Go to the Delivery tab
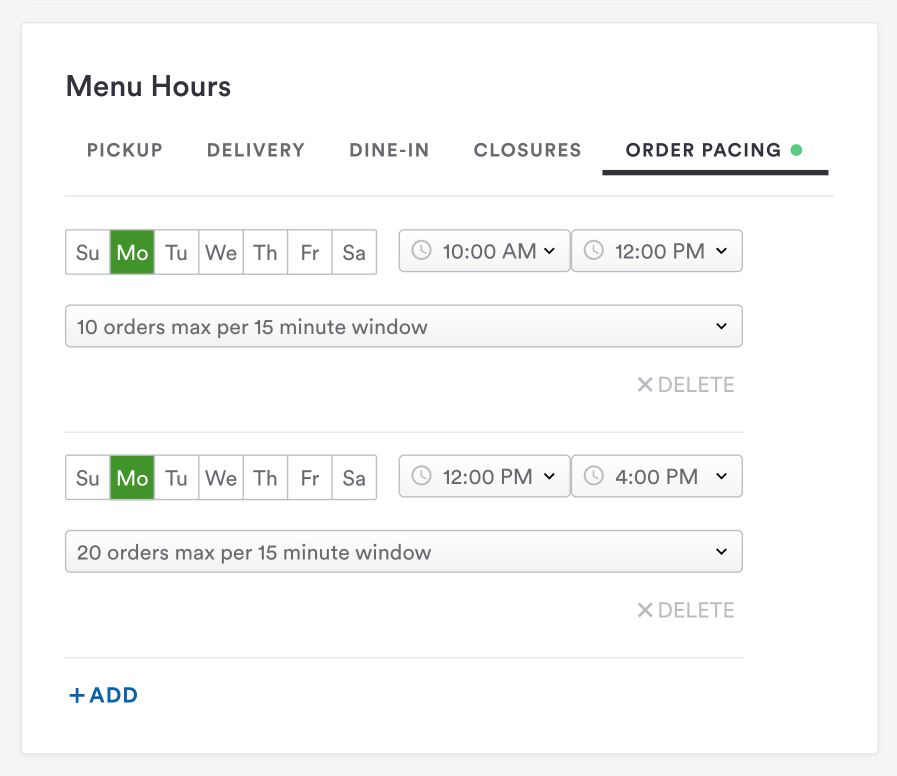The height and width of the screenshot is (776, 897). click(x=256, y=150)
